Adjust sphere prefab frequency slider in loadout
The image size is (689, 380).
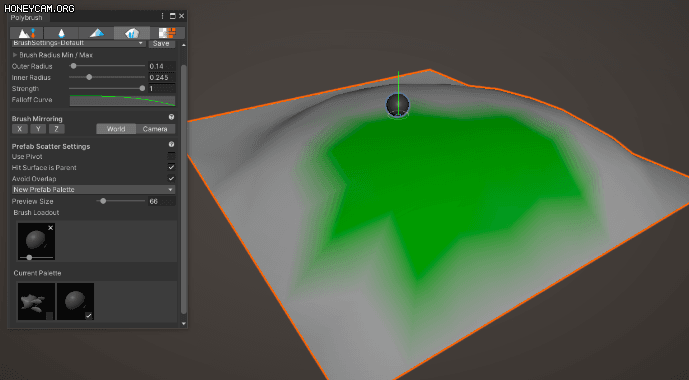[x=29, y=257]
